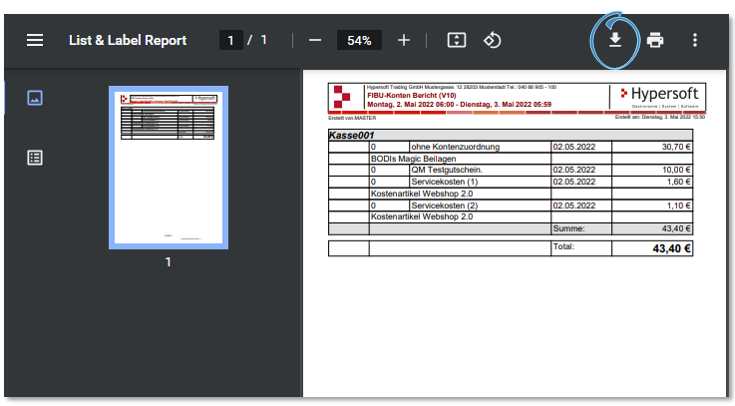Click the current page number field
Screen dimensions: 735x406
[231, 40]
